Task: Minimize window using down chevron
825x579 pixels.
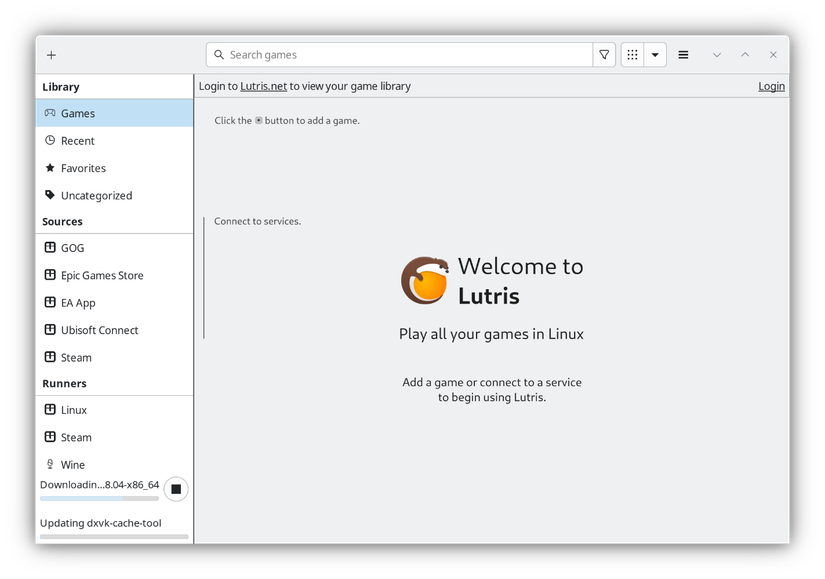Action: coord(717,55)
